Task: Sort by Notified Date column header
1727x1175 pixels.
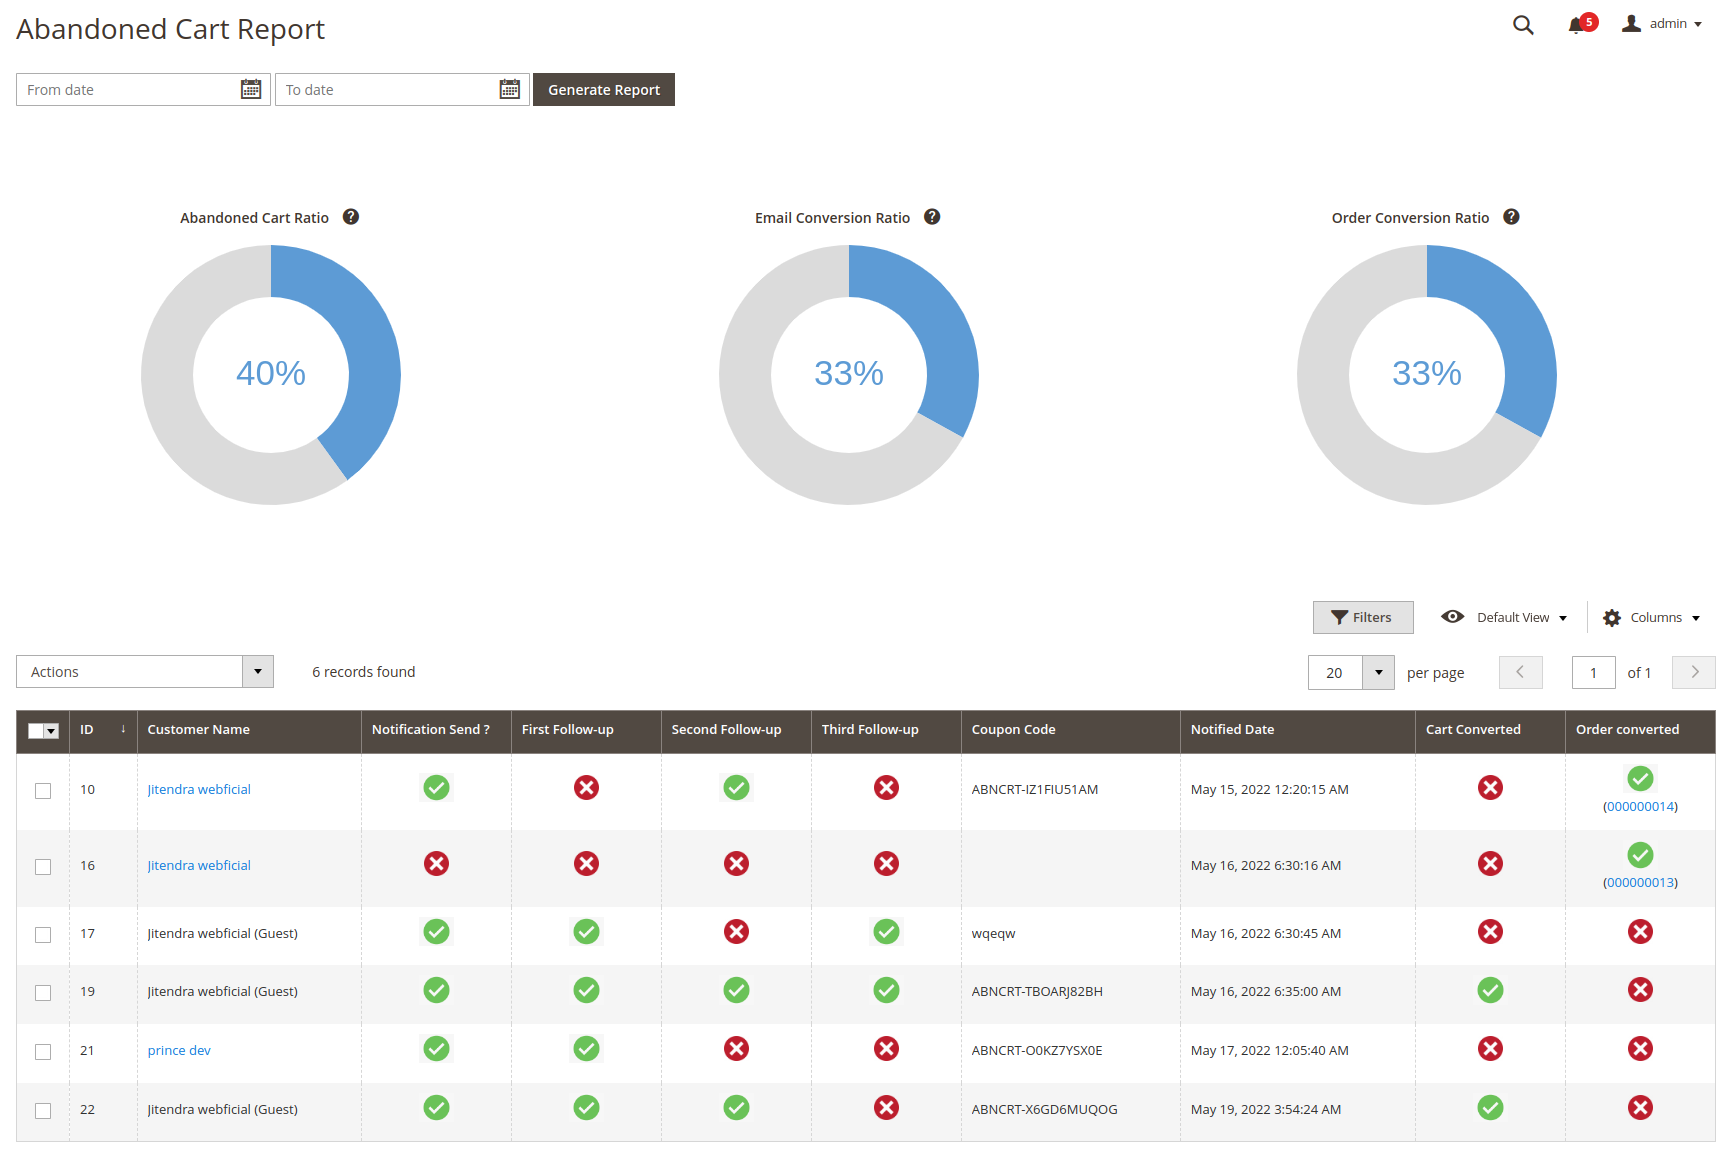Action: click(x=1297, y=730)
